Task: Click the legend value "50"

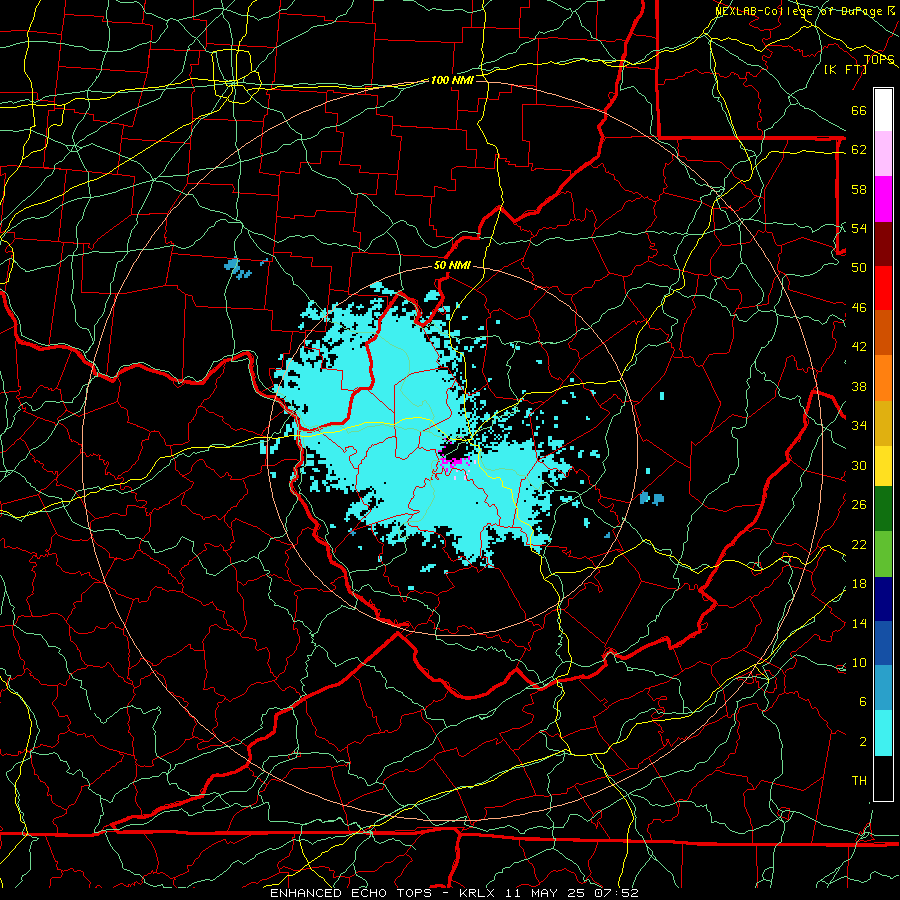Action: [859, 267]
